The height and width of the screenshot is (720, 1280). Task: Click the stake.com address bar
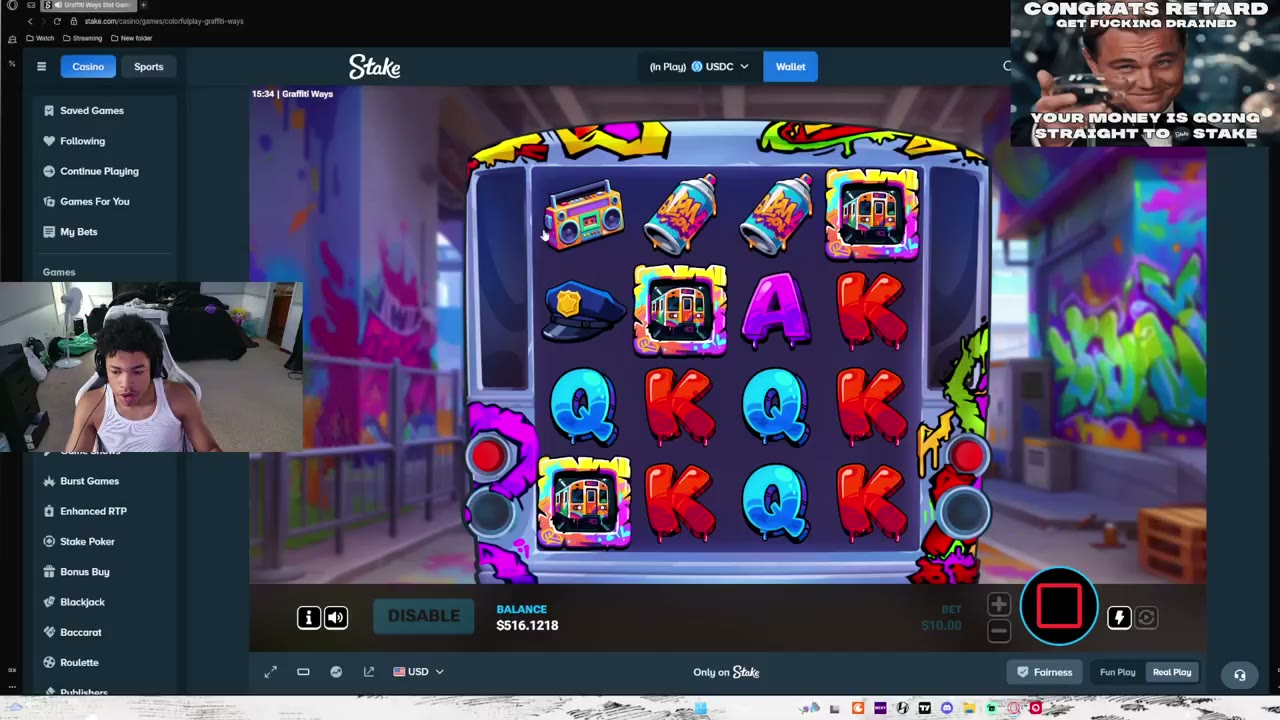click(x=164, y=21)
